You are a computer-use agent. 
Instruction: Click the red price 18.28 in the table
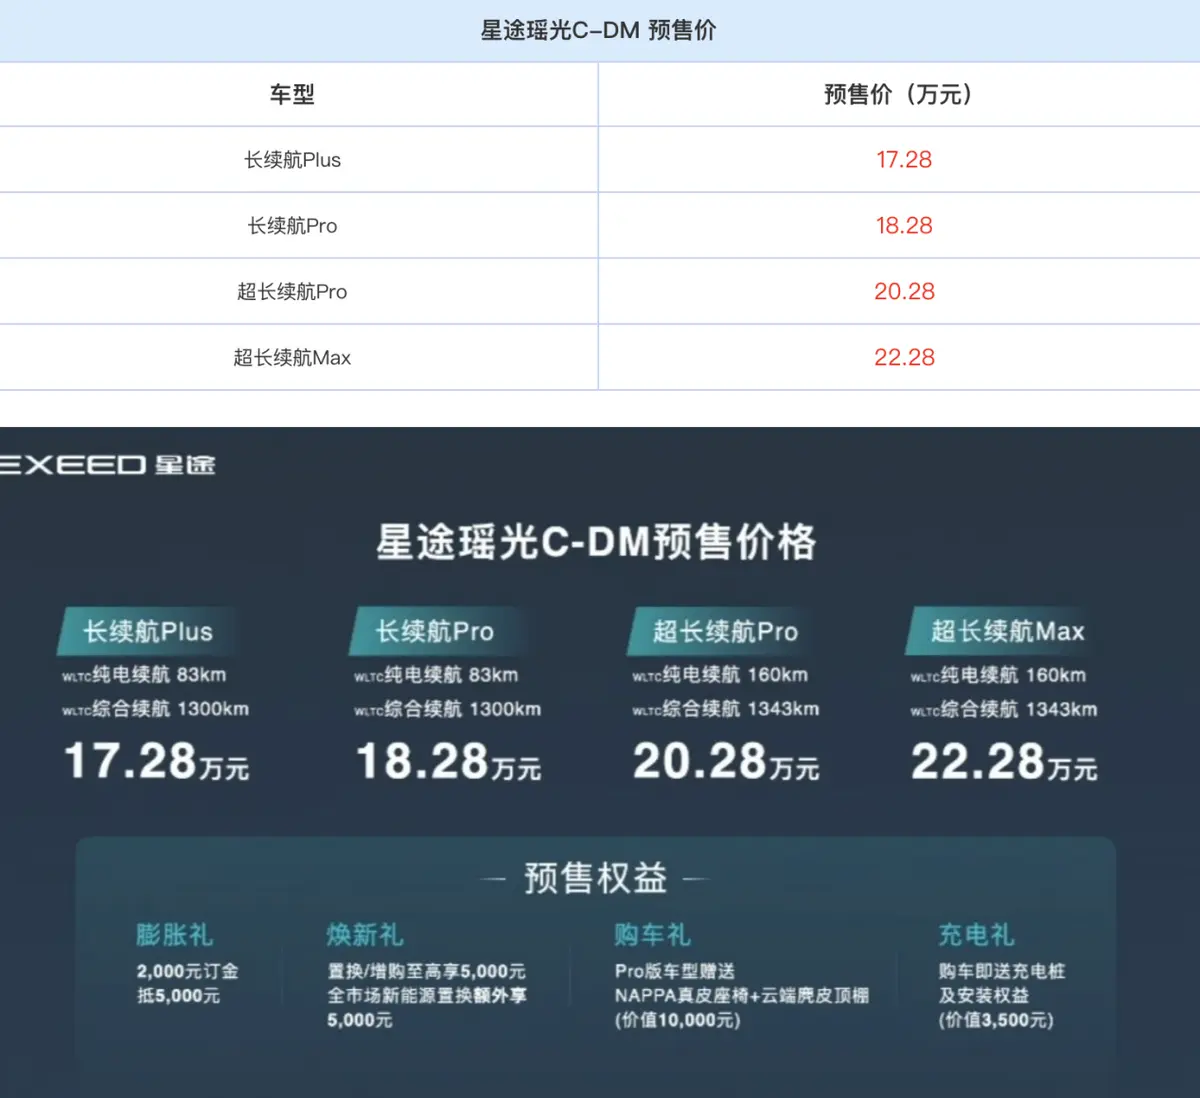(x=904, y=226)
